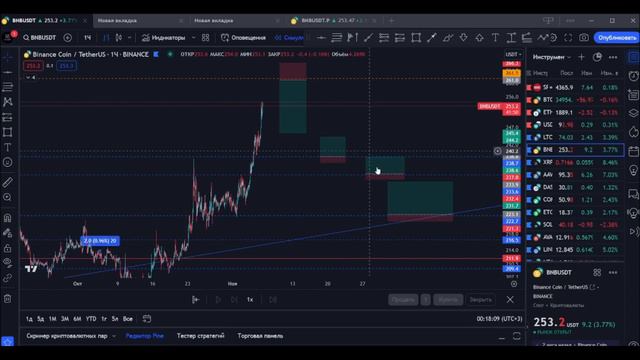Select the text T tool in top toolbar
Image resolution: width=640 pixels, height=360 pixels.
(x=495, y=38)
